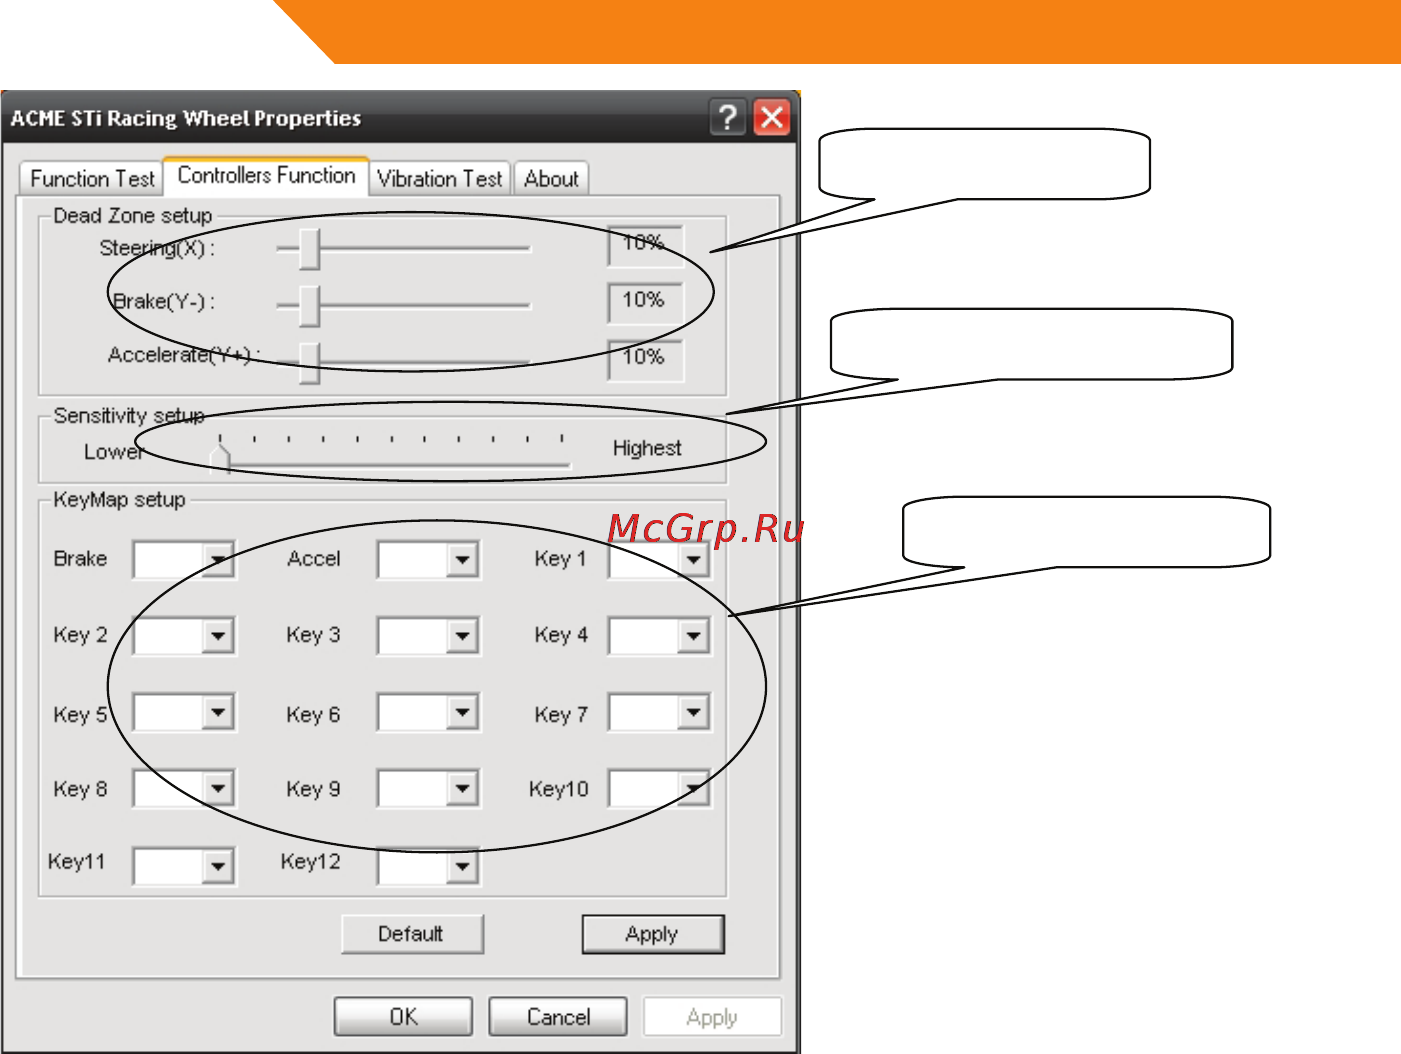Click the Accelerate(Y+) percentage value field
The image size is (1401, 1054).
[645, 360]
